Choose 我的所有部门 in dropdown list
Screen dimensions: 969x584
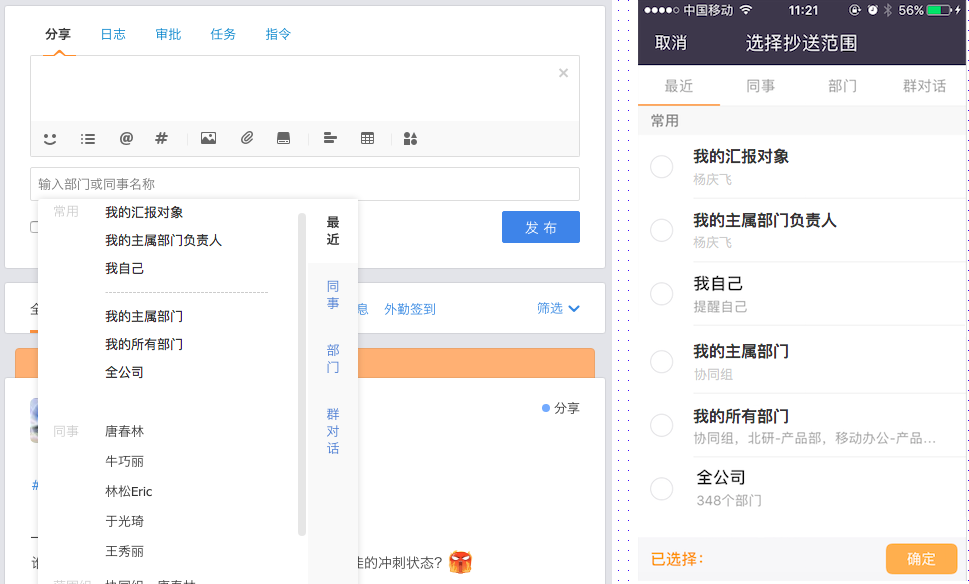pyautogui.click(x=144, y=344)
